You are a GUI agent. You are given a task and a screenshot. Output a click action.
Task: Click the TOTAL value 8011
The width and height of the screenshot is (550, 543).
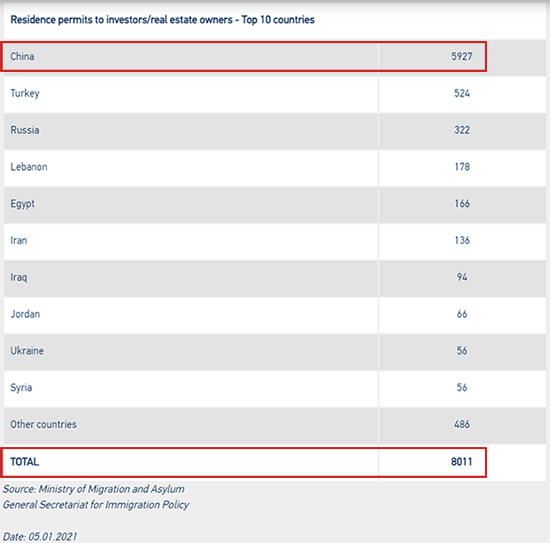click(x=461, y=462)
